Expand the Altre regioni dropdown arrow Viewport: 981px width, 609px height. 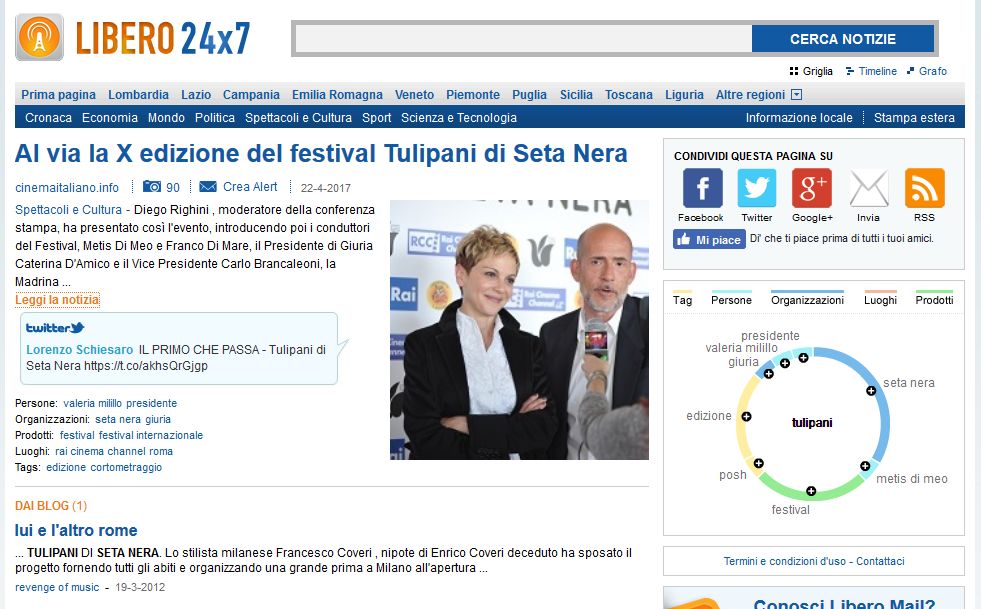[796, 95]
